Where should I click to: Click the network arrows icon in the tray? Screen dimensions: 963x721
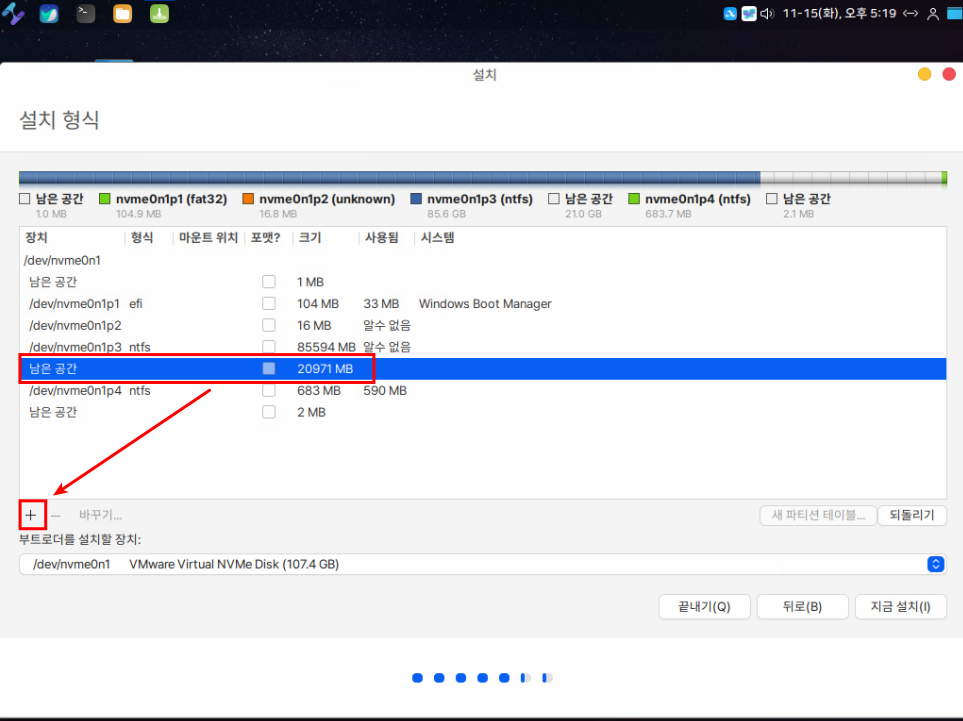(910, 14)
